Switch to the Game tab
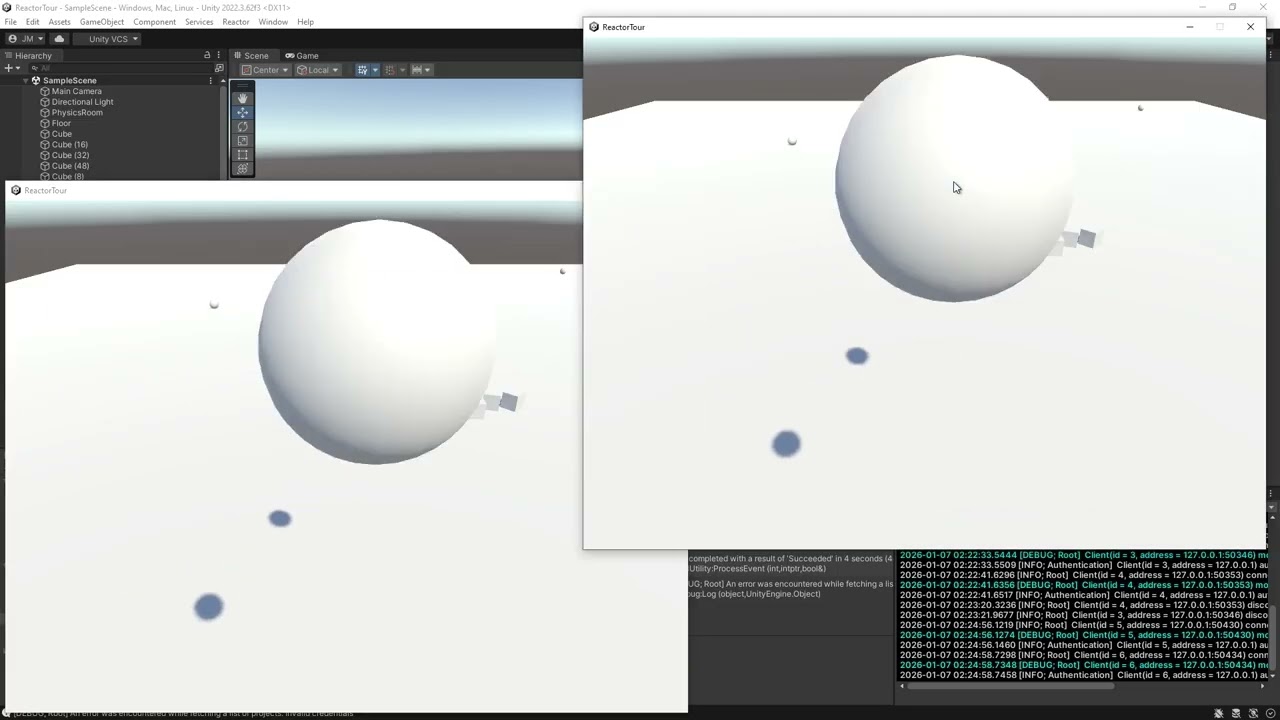Viewport: 1280px width, 720px height. (302, 56)
